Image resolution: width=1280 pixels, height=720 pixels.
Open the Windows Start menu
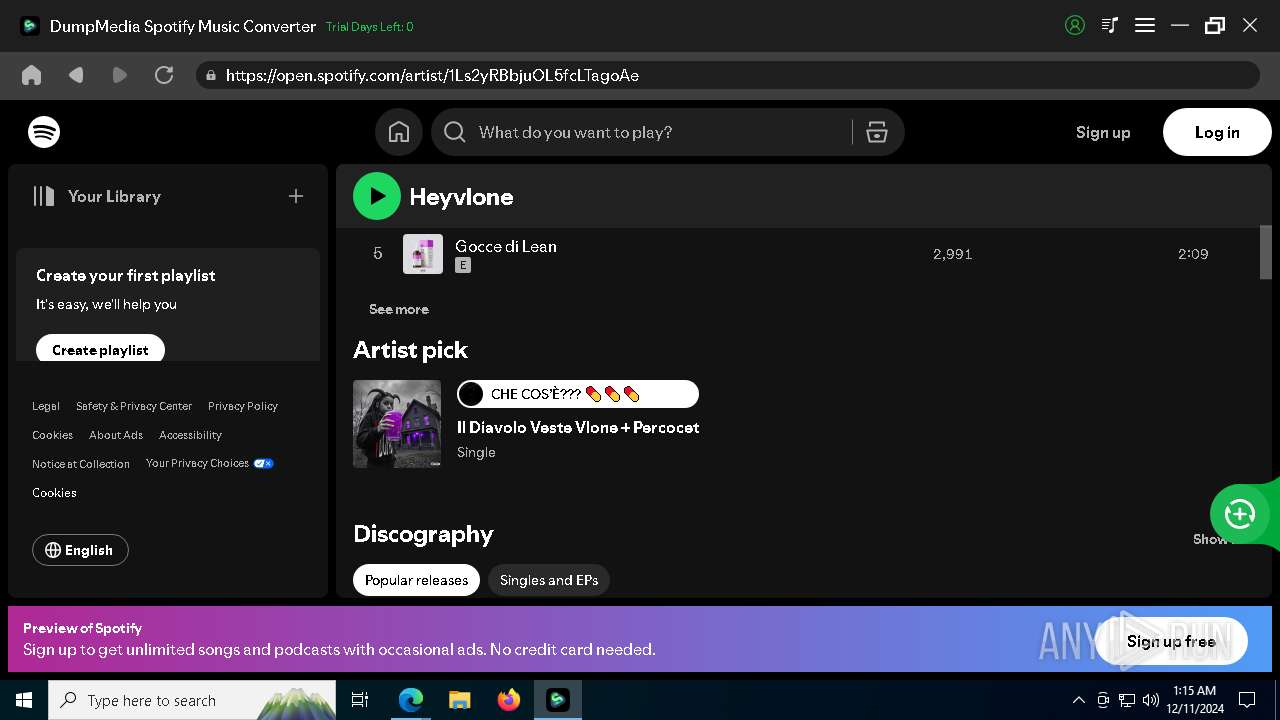point(24,700)
